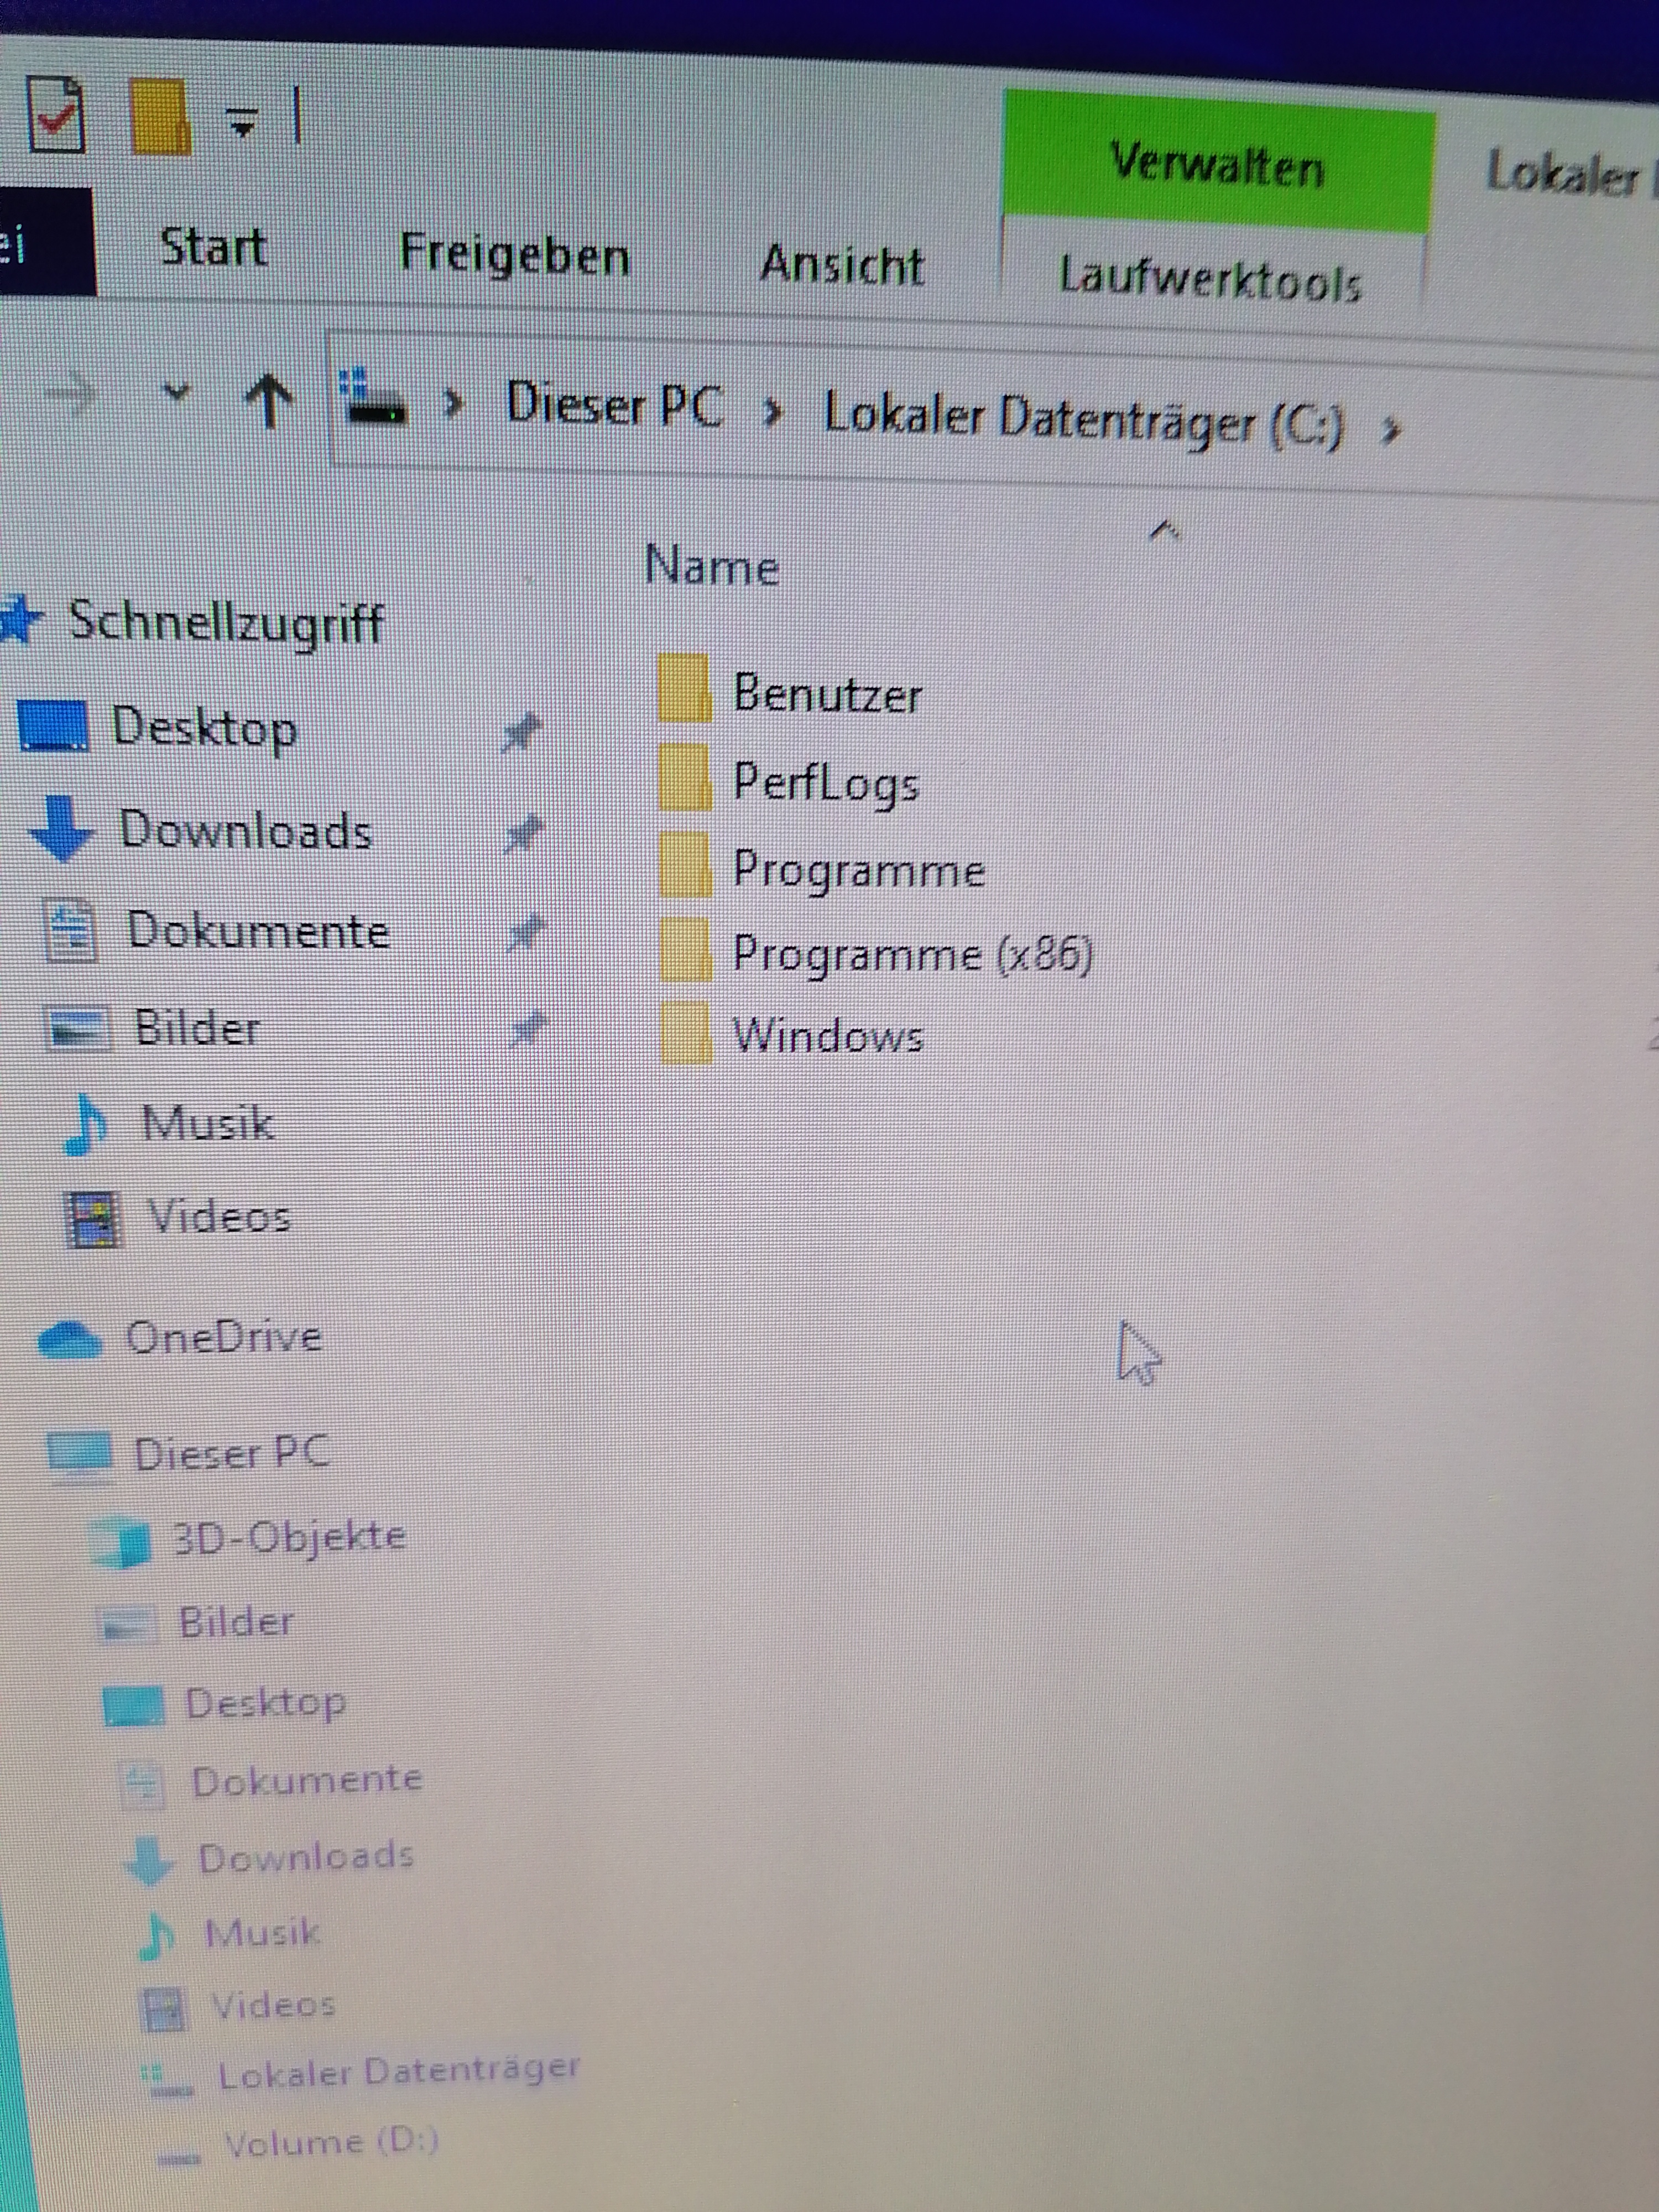Open the Benutzer folder

(826, 692)
